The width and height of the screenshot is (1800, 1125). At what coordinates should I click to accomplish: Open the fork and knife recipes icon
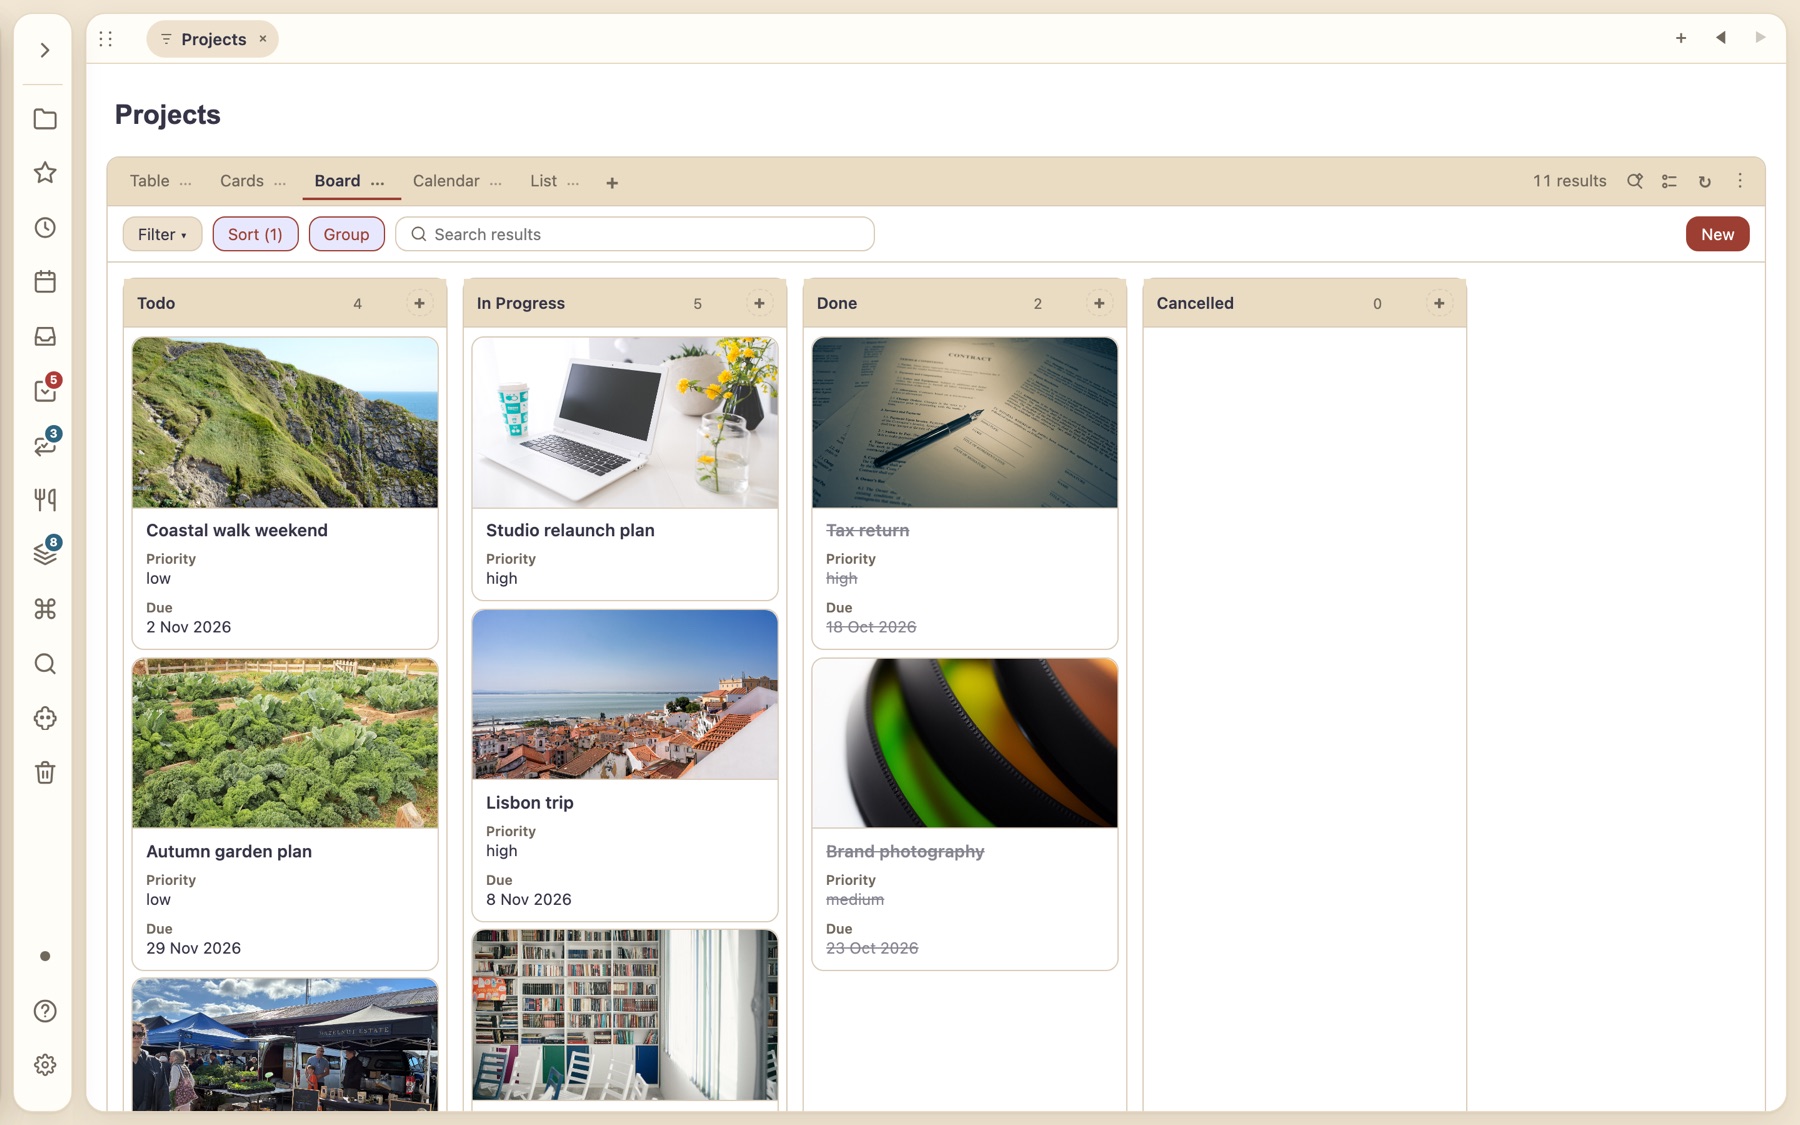point(45,500)
